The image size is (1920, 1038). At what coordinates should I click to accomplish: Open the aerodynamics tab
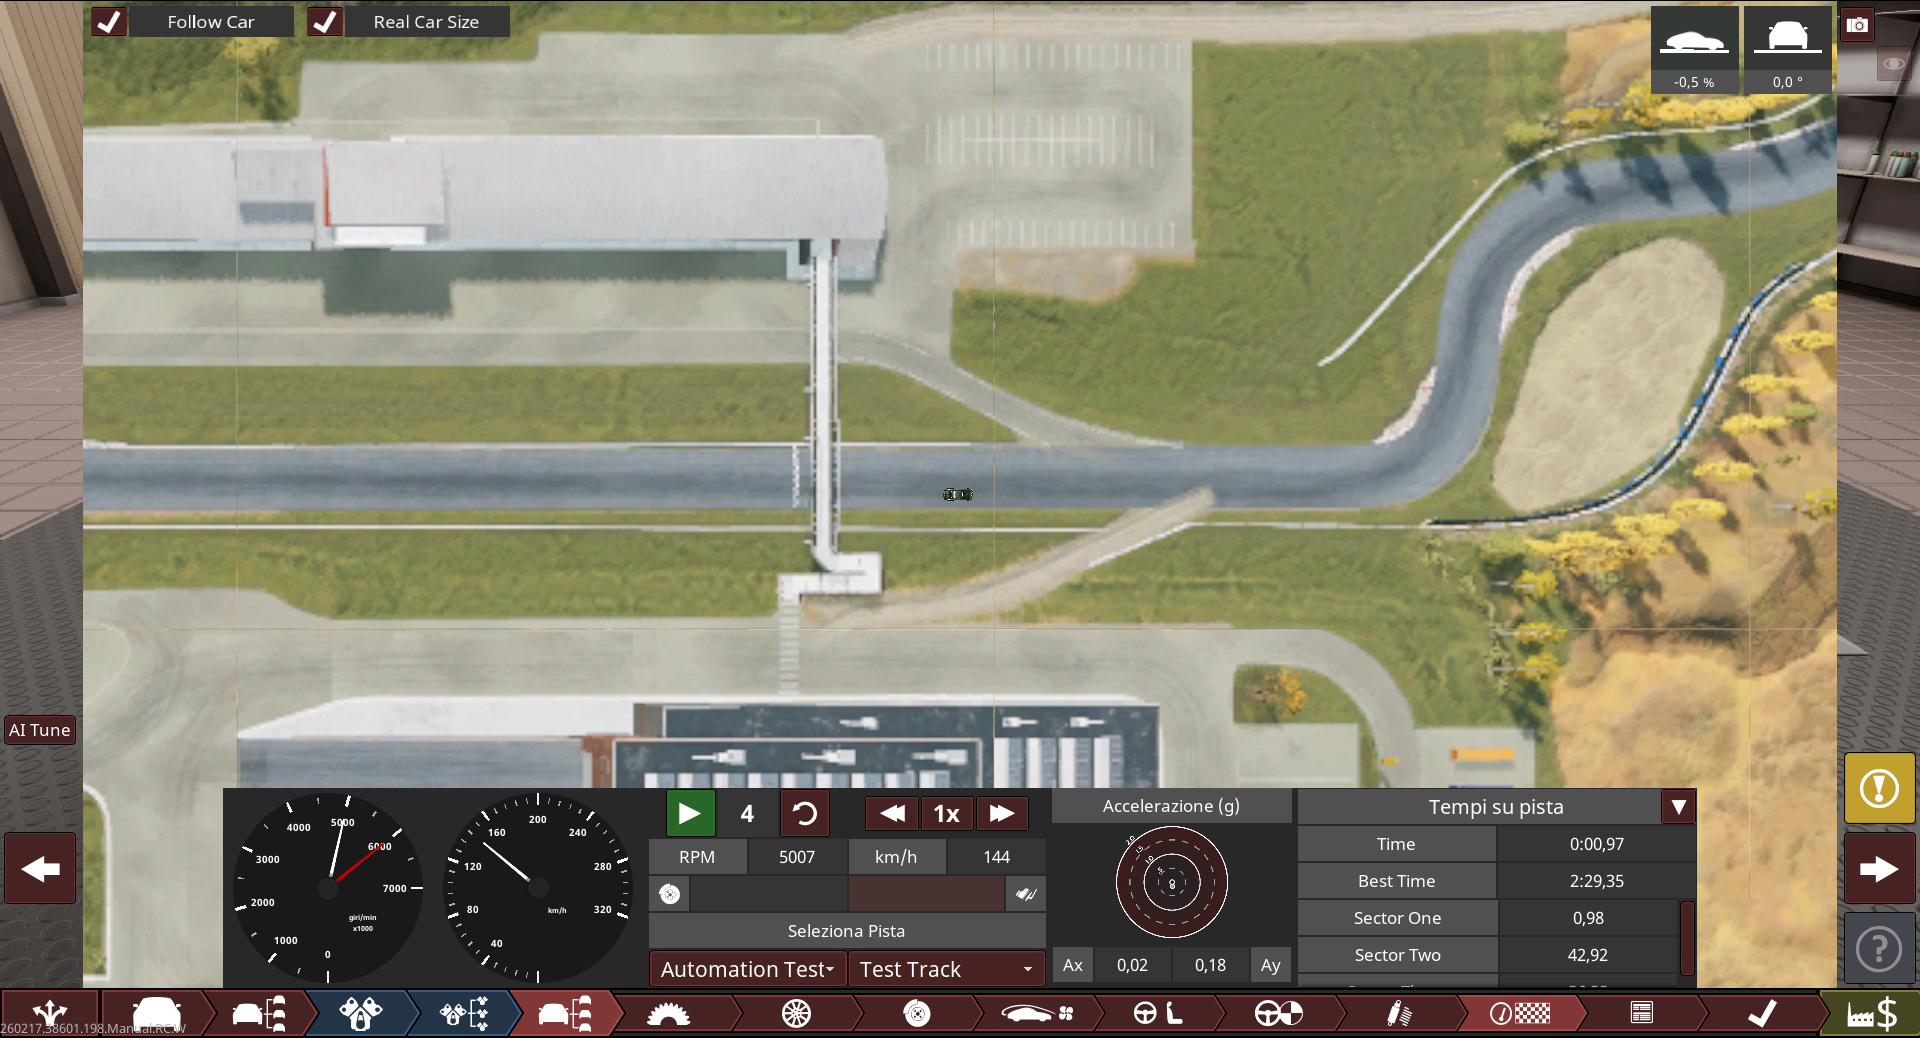pos(1038,1013)
